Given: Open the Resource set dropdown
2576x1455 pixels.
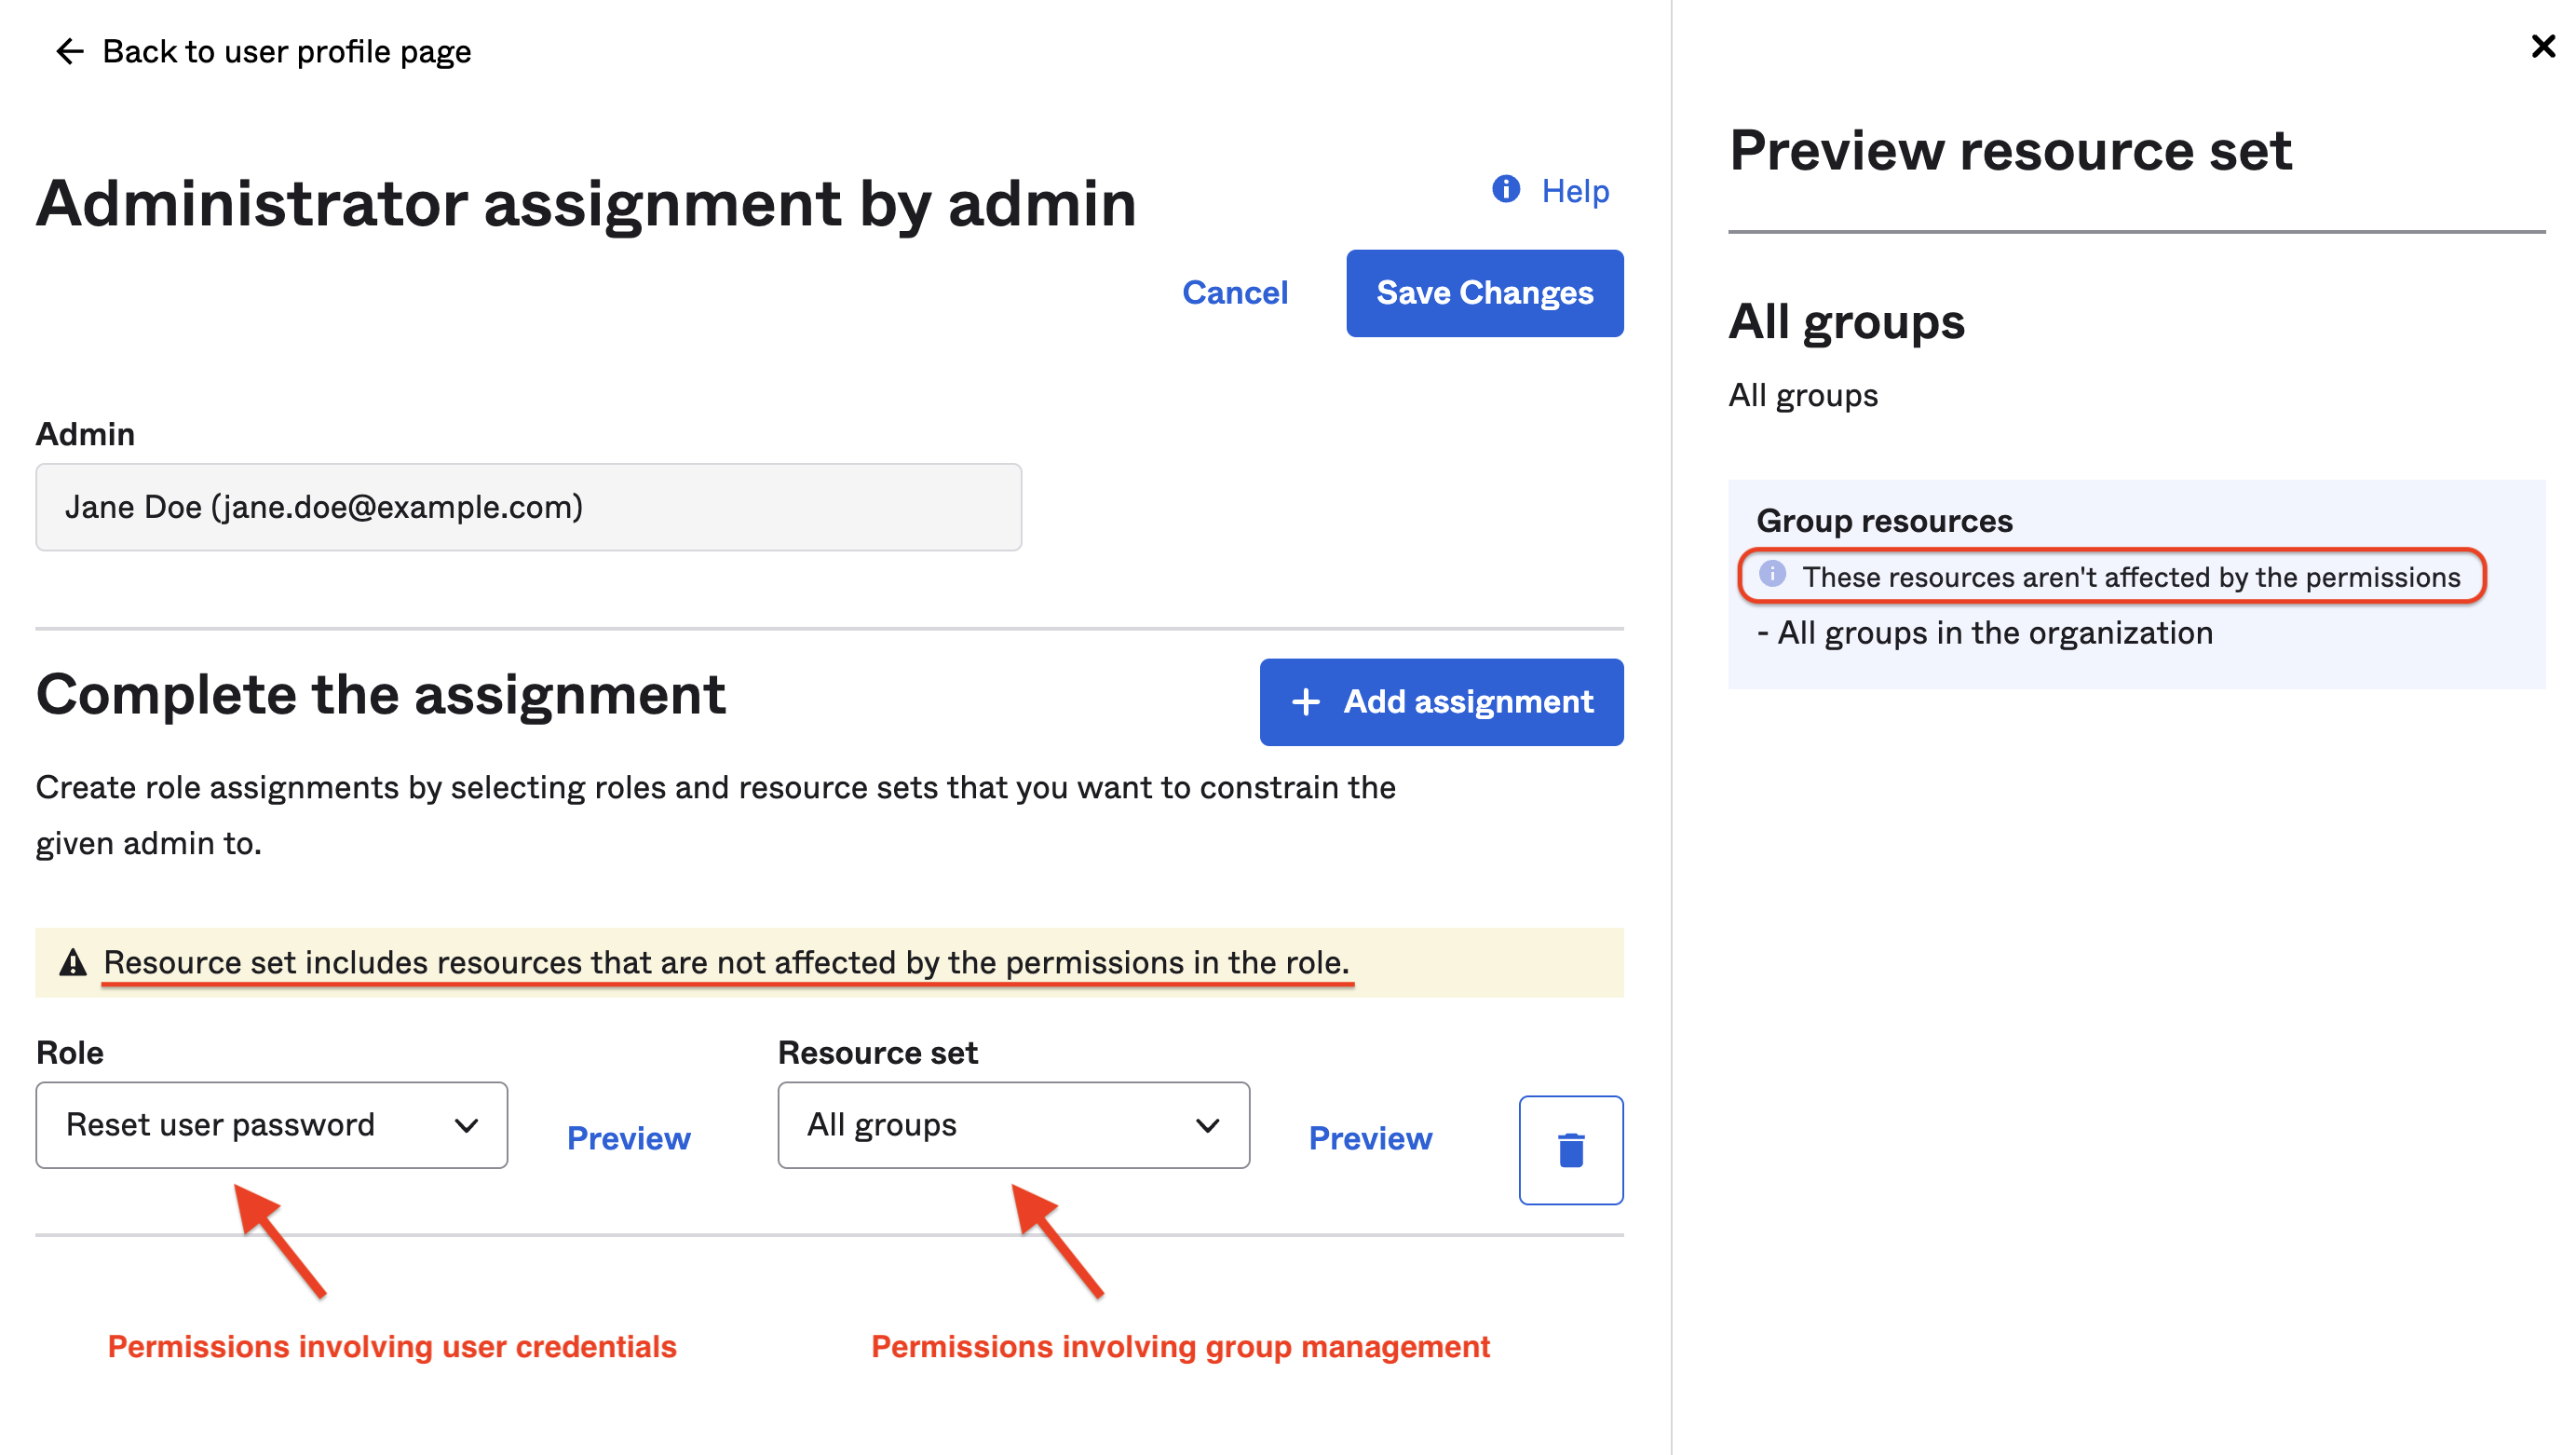Looking at the screenshot, I should 1012,1124.
